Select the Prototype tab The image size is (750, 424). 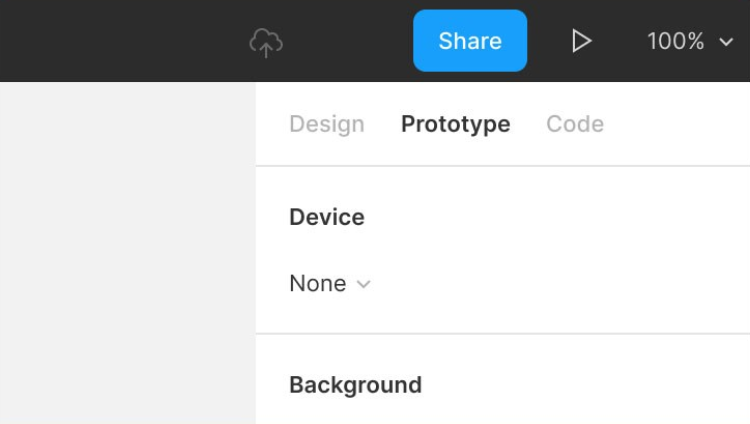(x=455, y=124)
